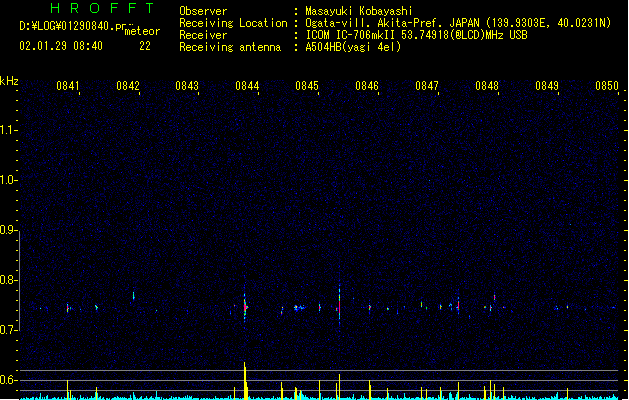
Task: Click the ICOM IC-706mkII receiver text
Action: click(416, 35)
